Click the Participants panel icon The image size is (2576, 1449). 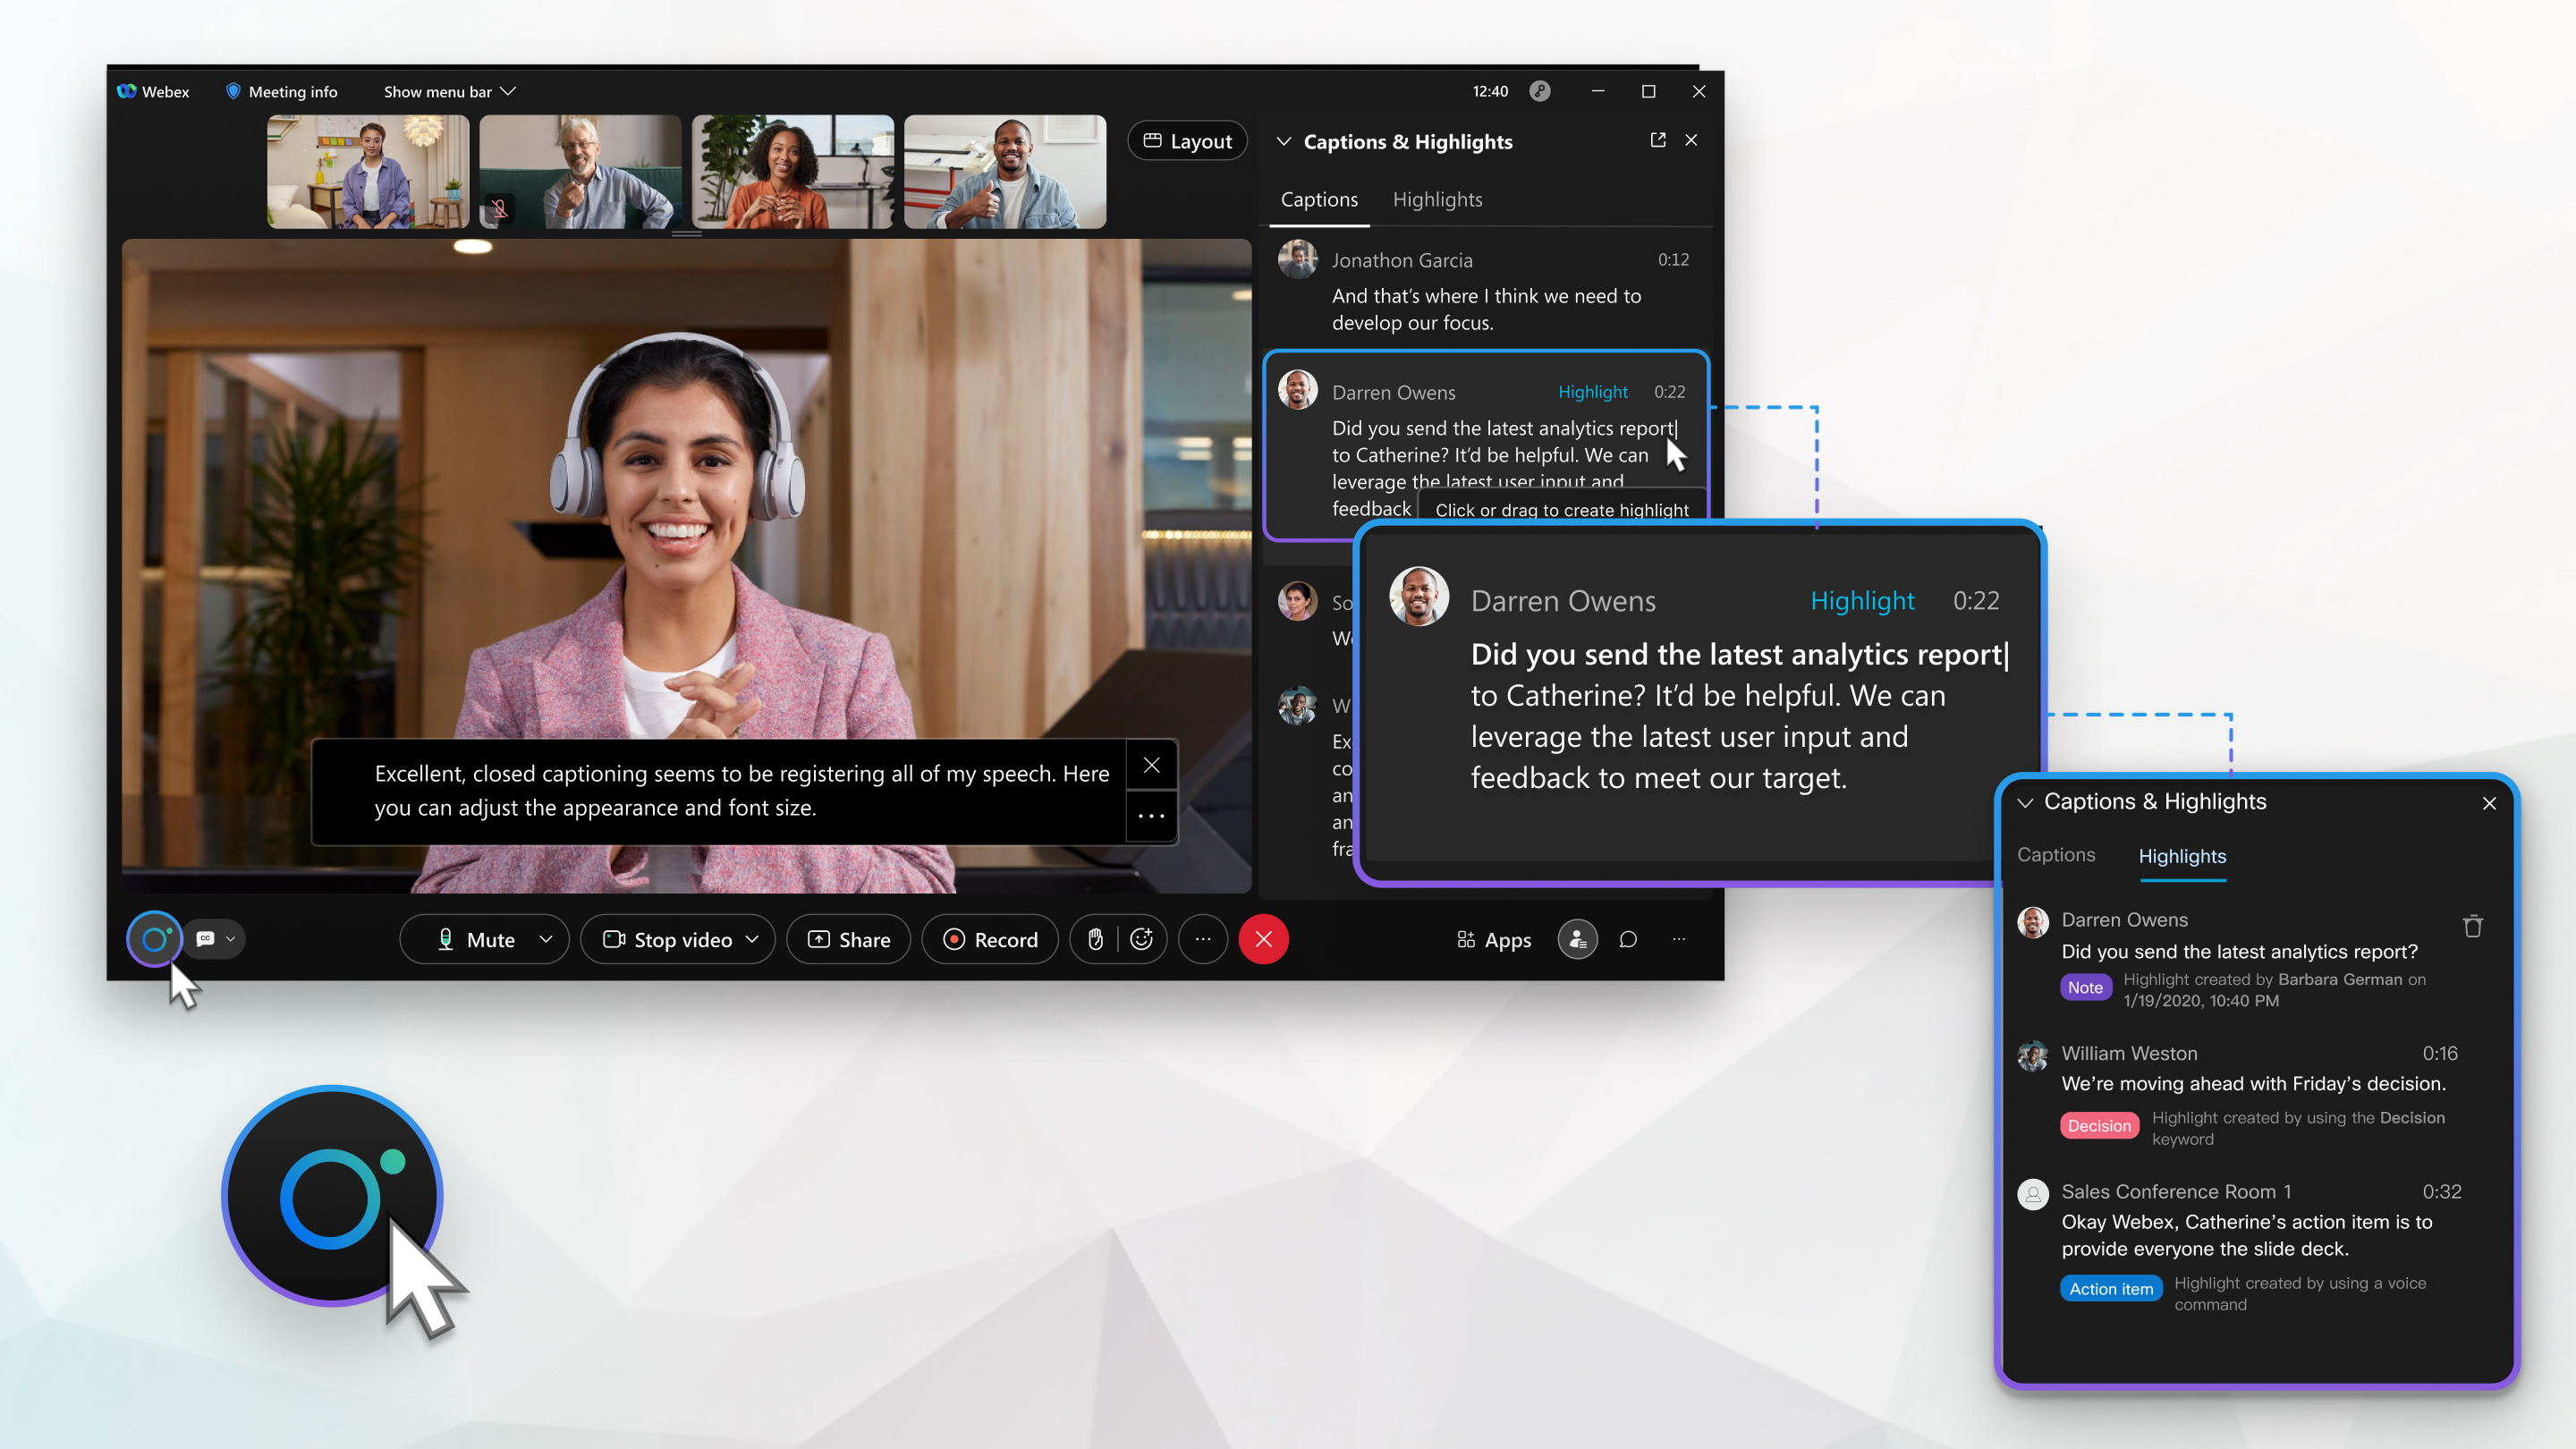tap(1576, 939)
